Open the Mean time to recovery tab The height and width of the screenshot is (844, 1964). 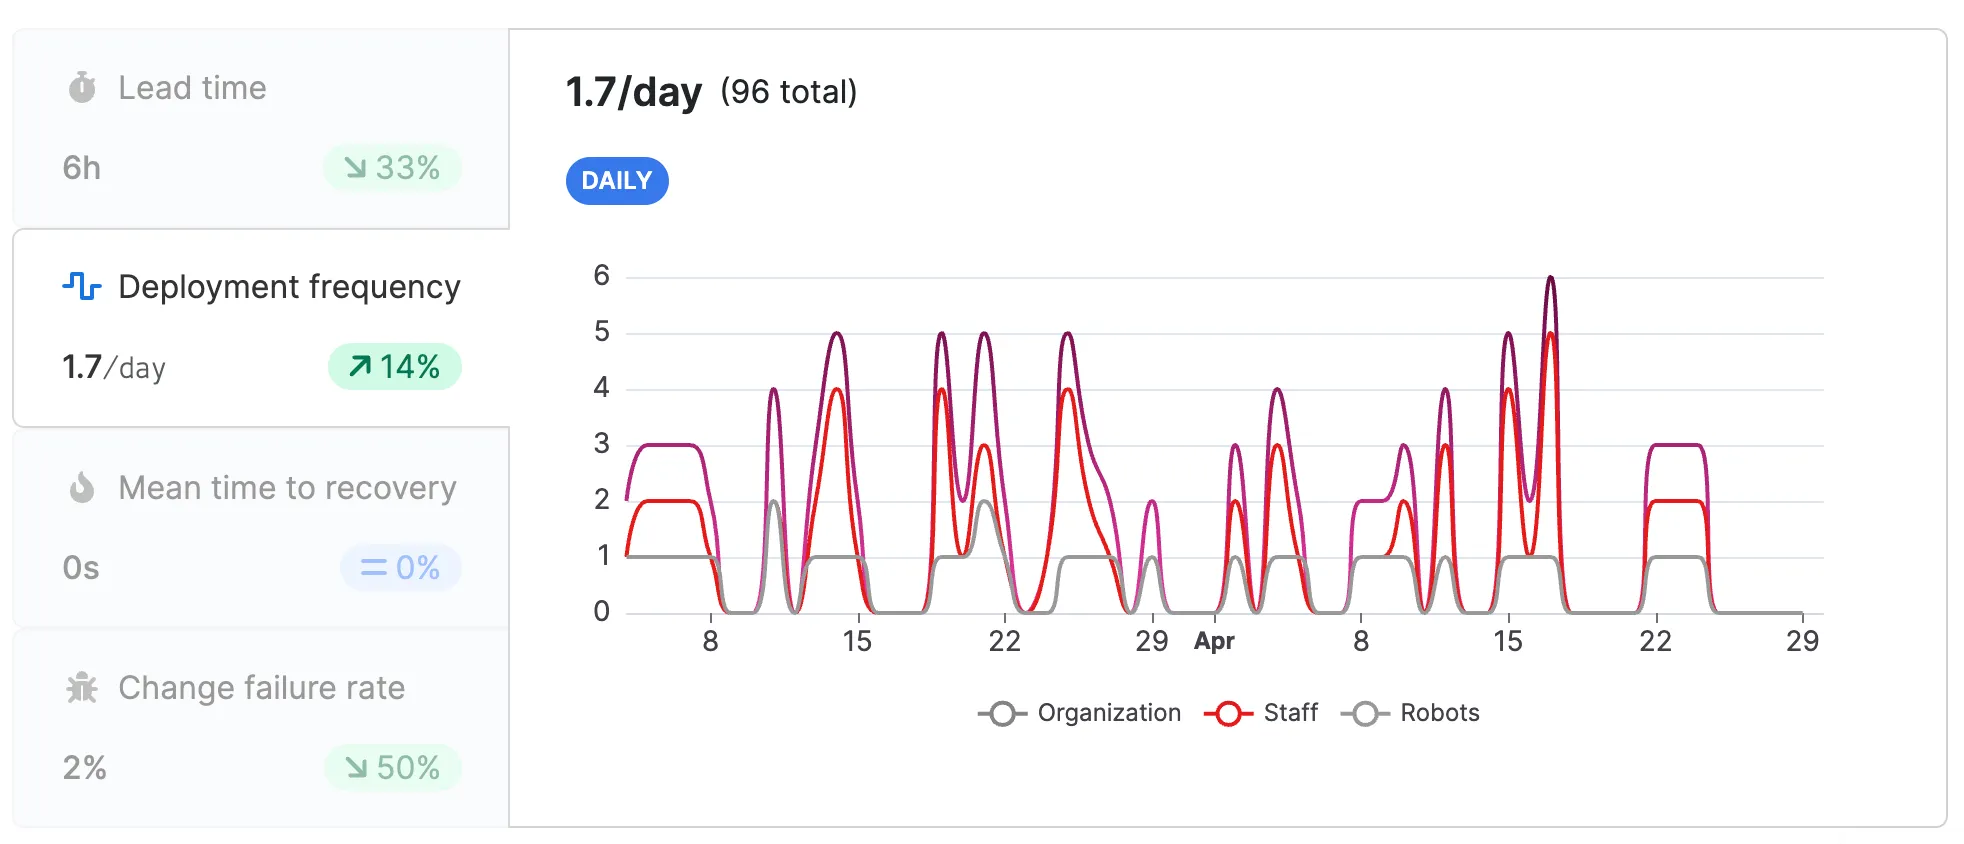click(261, 528)
